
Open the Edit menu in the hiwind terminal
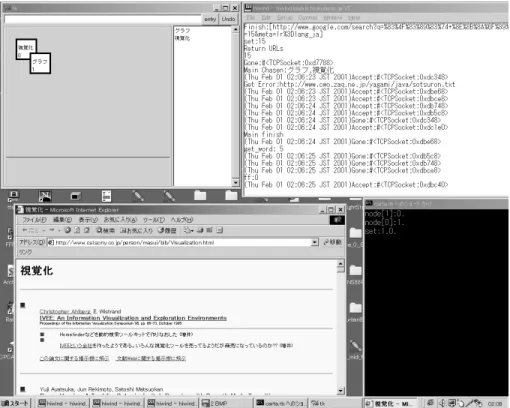266,17
